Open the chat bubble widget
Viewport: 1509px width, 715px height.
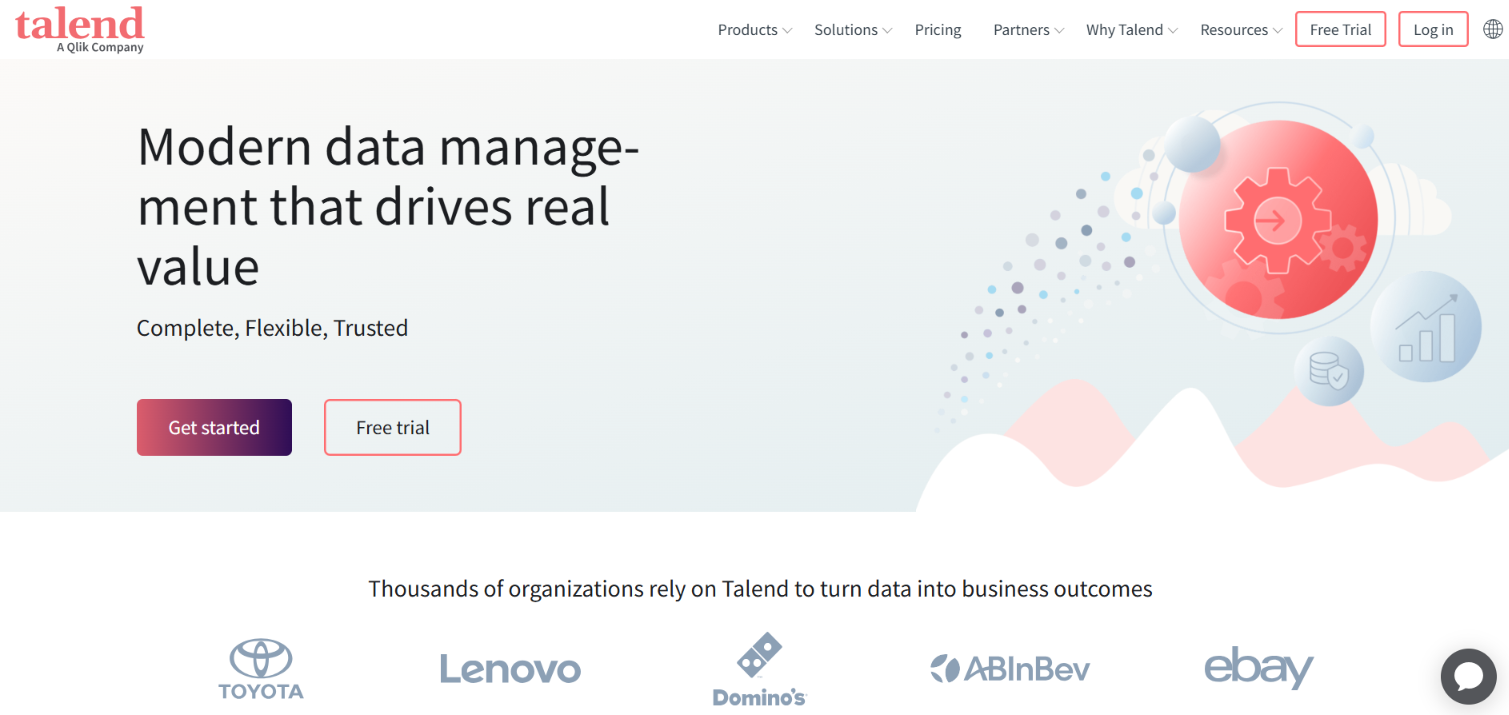1468,677
